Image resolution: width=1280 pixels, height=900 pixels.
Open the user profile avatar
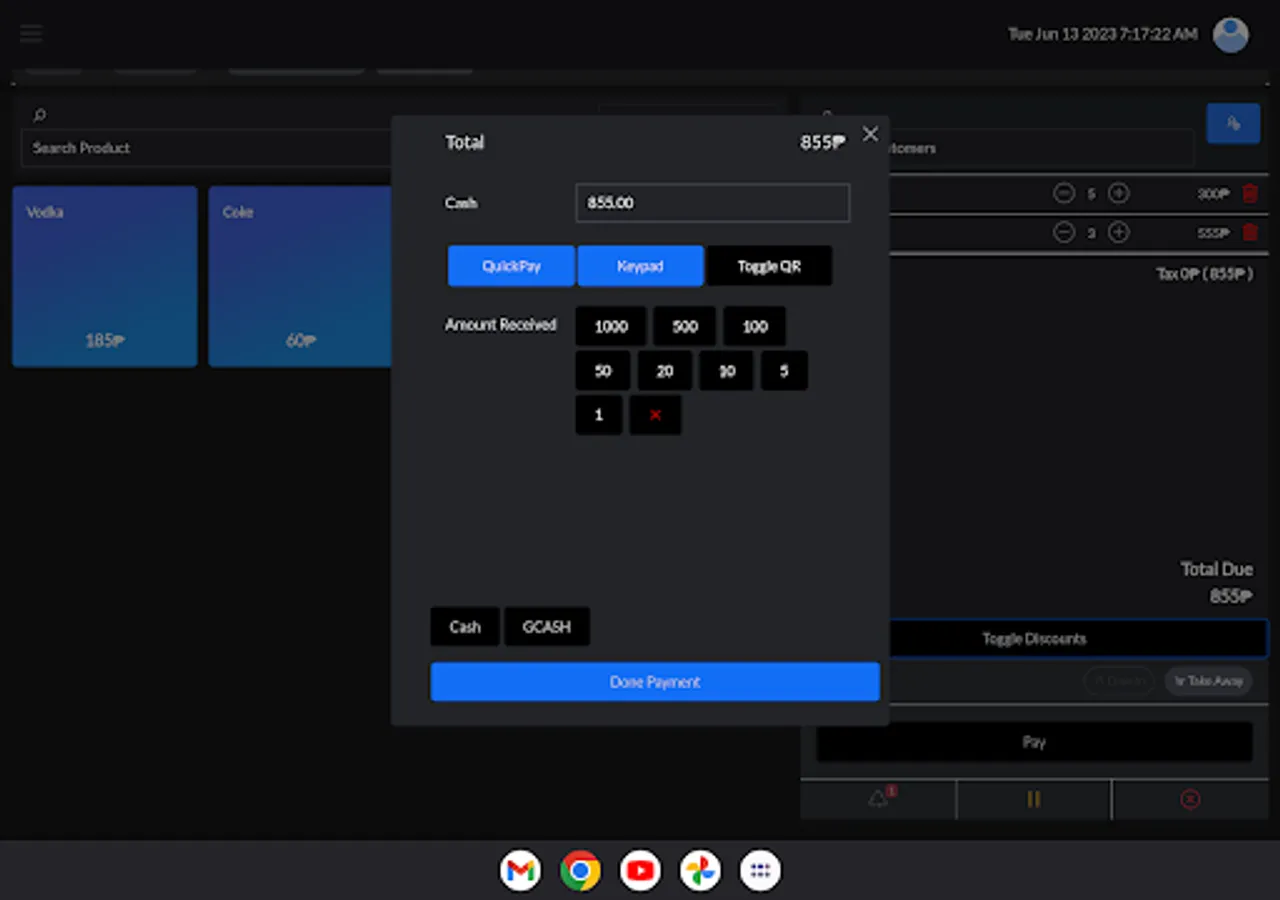click(x=1230, y=34)
